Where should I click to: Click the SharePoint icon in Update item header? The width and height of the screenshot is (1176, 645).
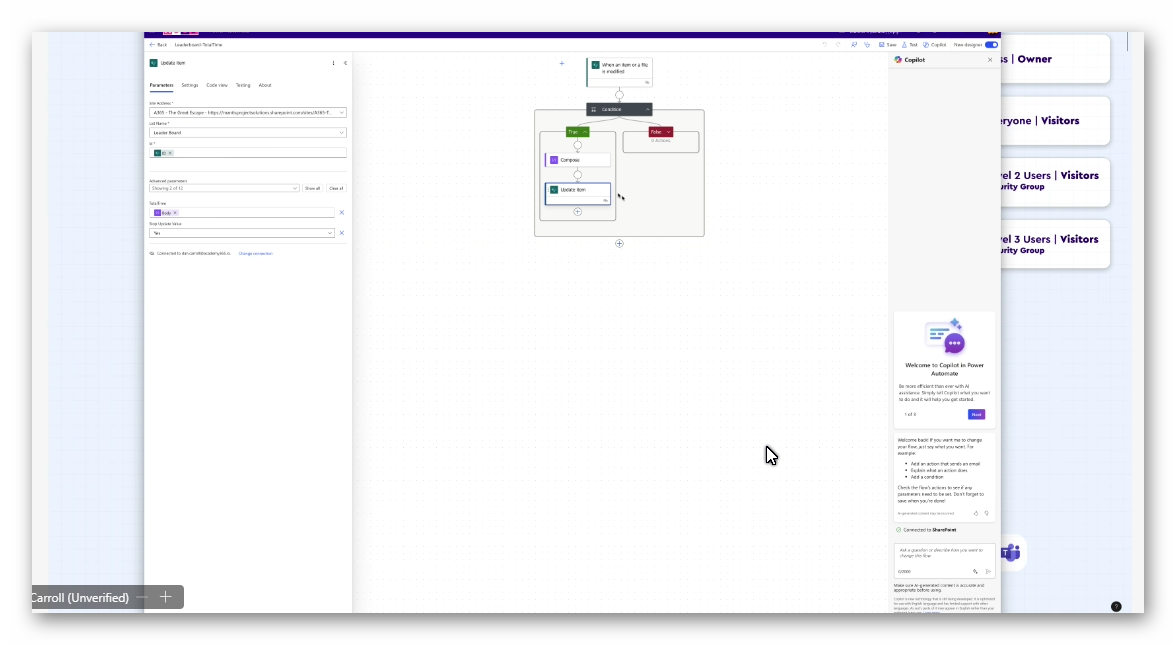click(x=154, y=63)
